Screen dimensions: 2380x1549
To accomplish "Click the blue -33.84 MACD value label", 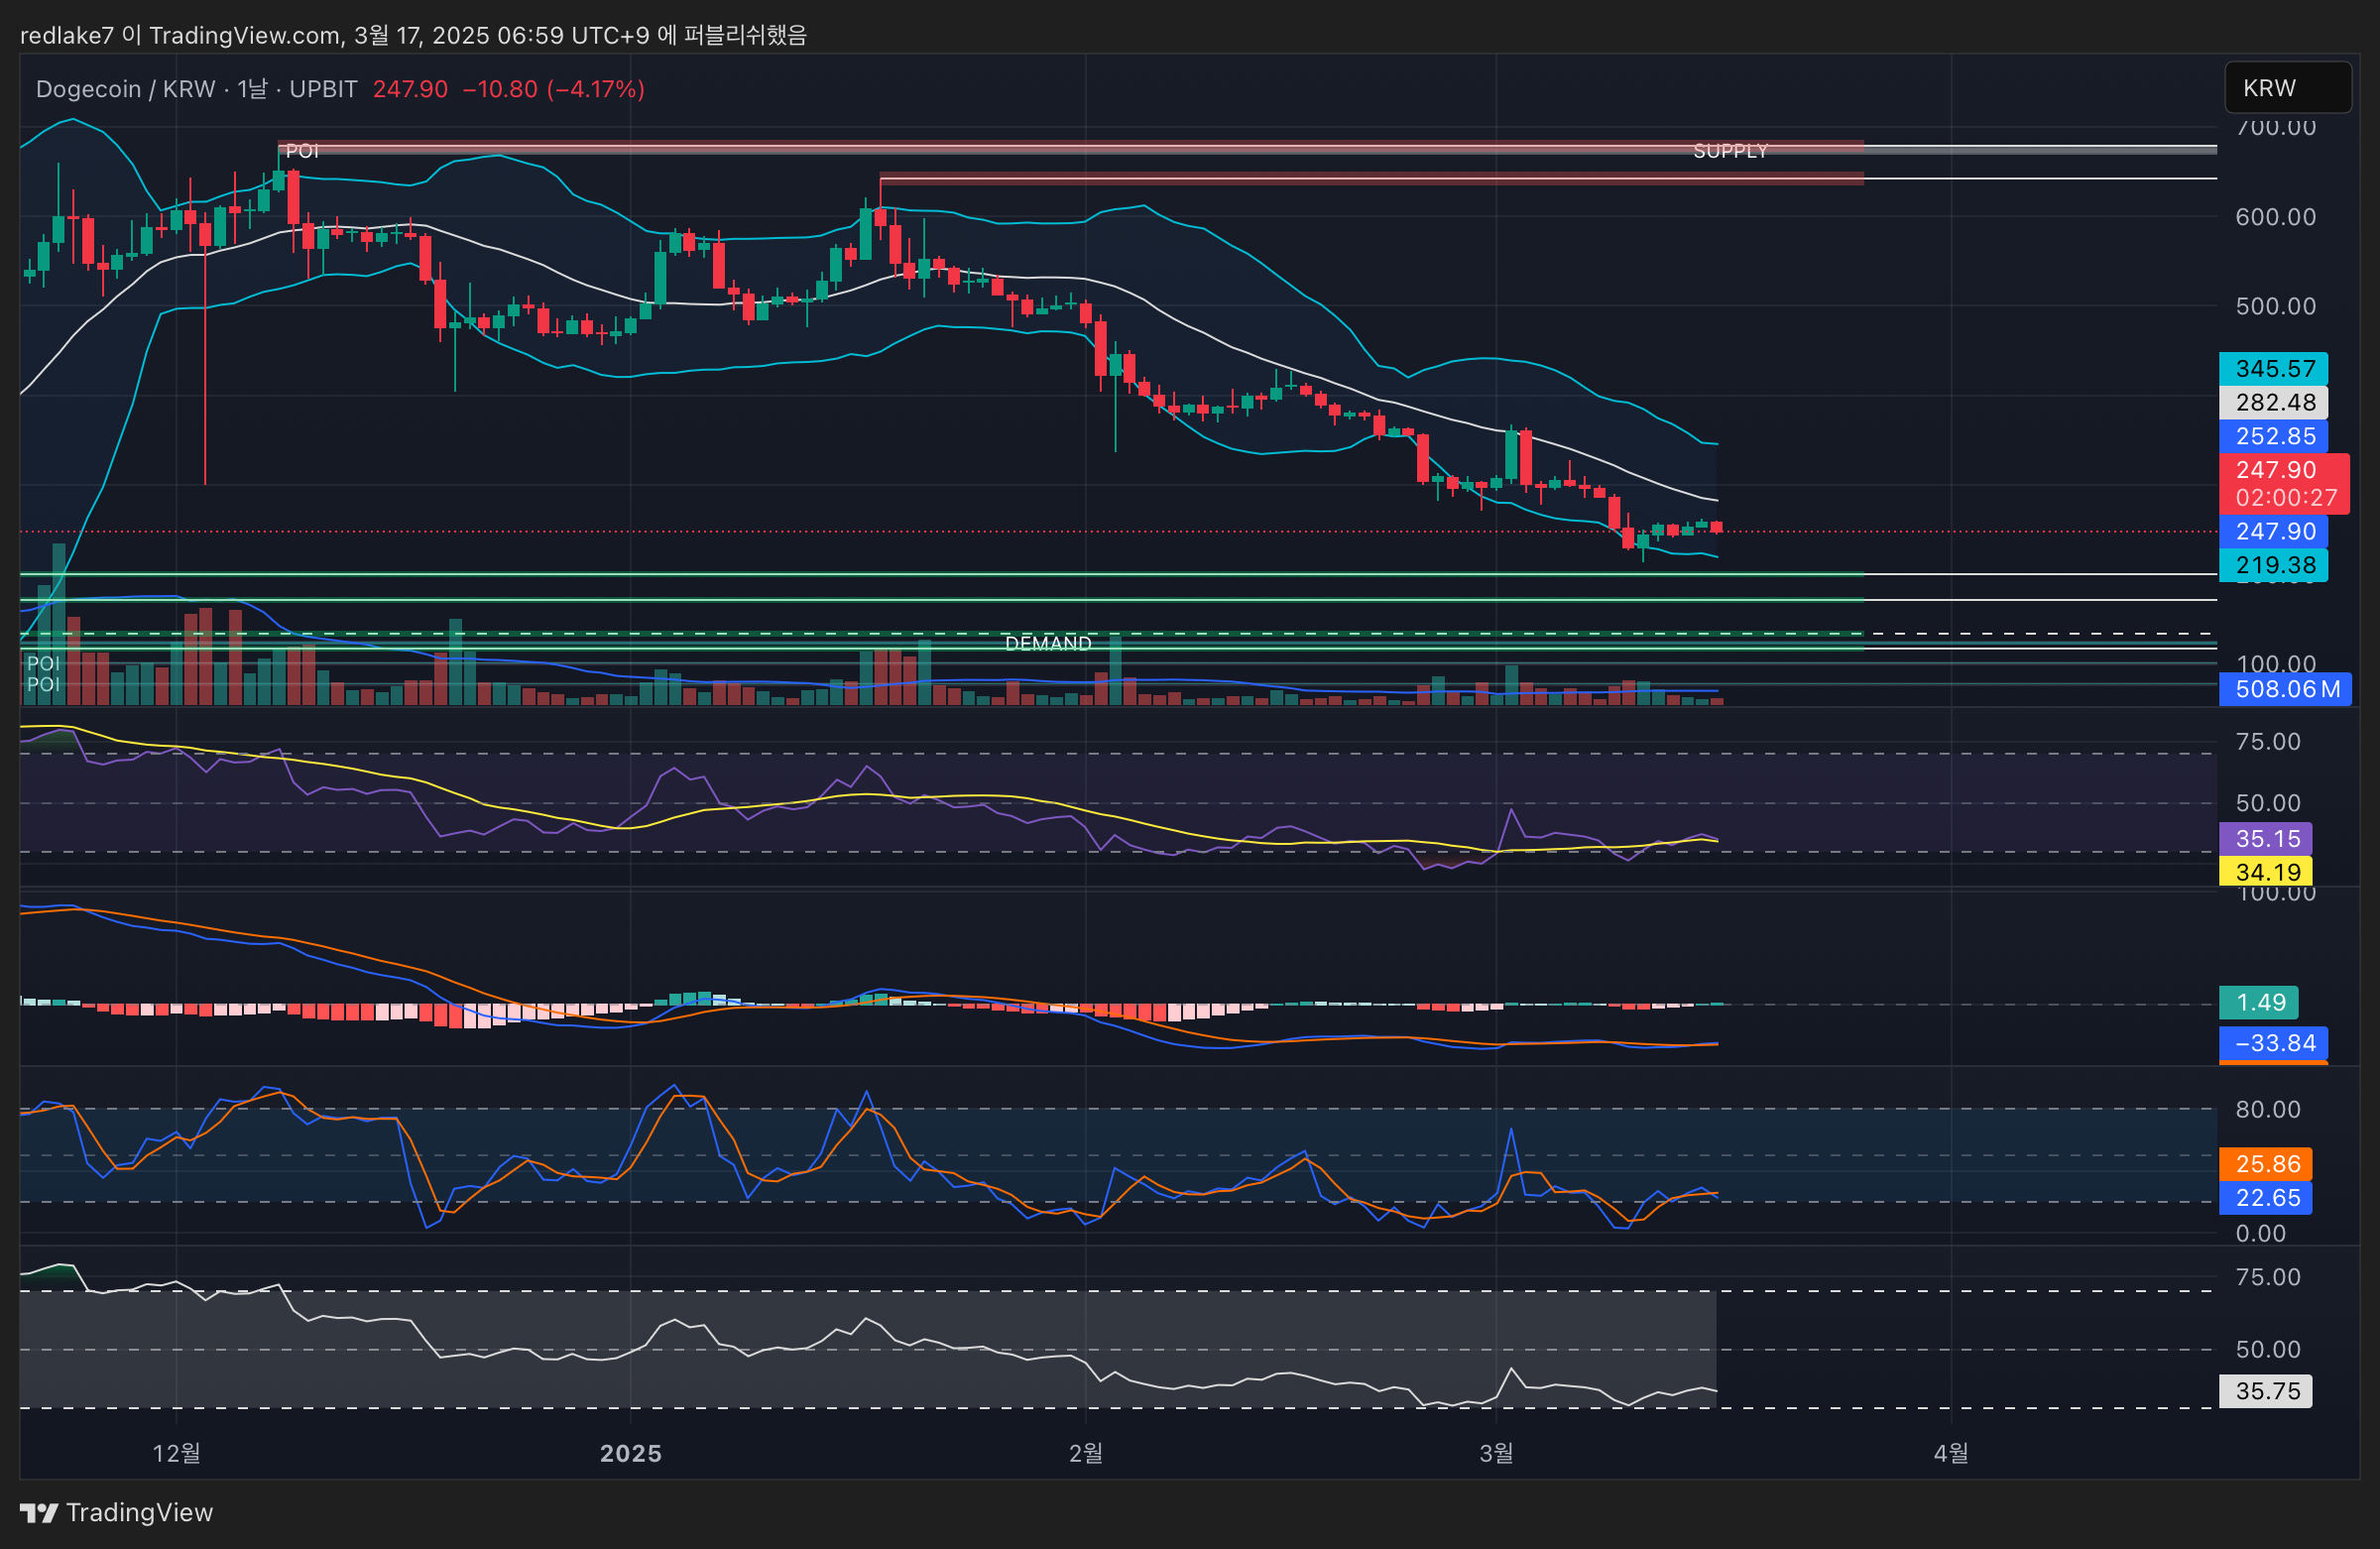I will pyautogui.click(x=2274, y=1043).
